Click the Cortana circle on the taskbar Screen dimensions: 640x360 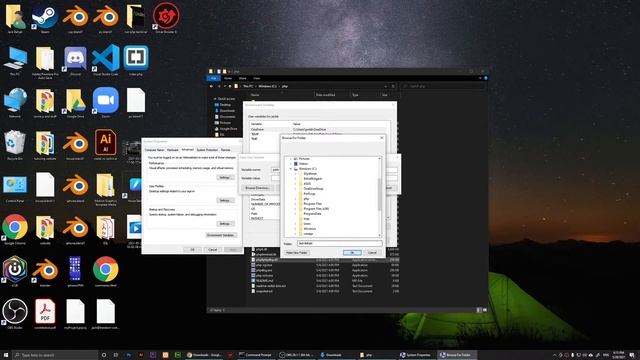104,355
